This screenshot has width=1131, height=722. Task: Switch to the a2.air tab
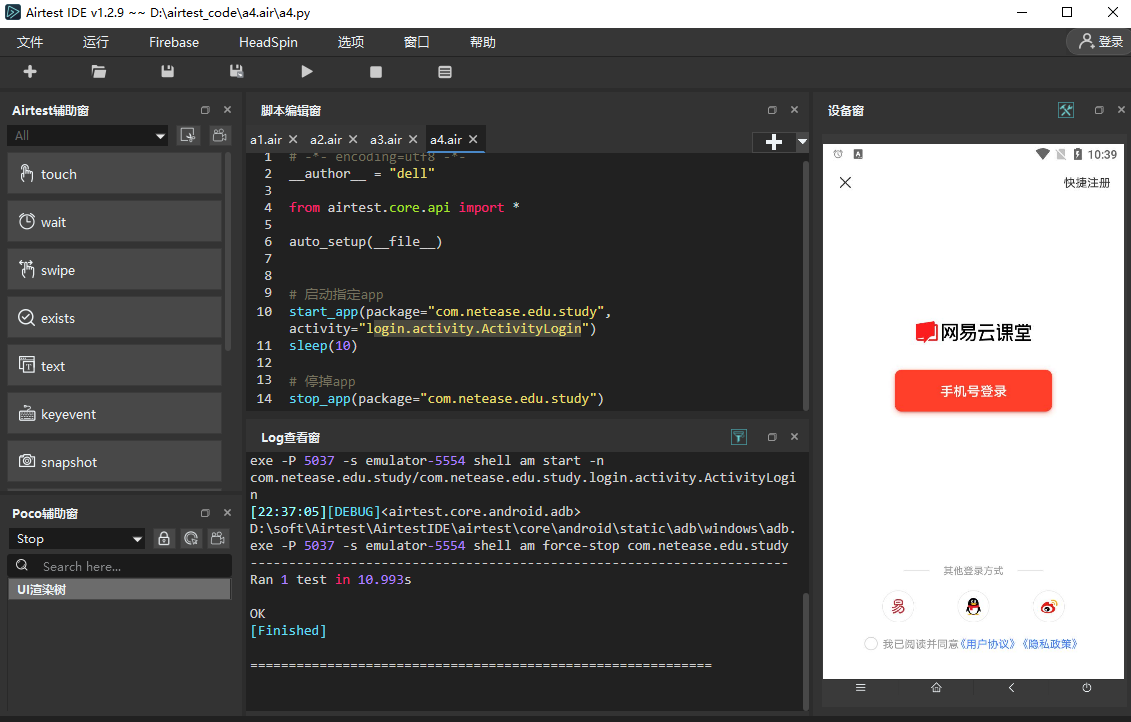click(x=325, y=139)
